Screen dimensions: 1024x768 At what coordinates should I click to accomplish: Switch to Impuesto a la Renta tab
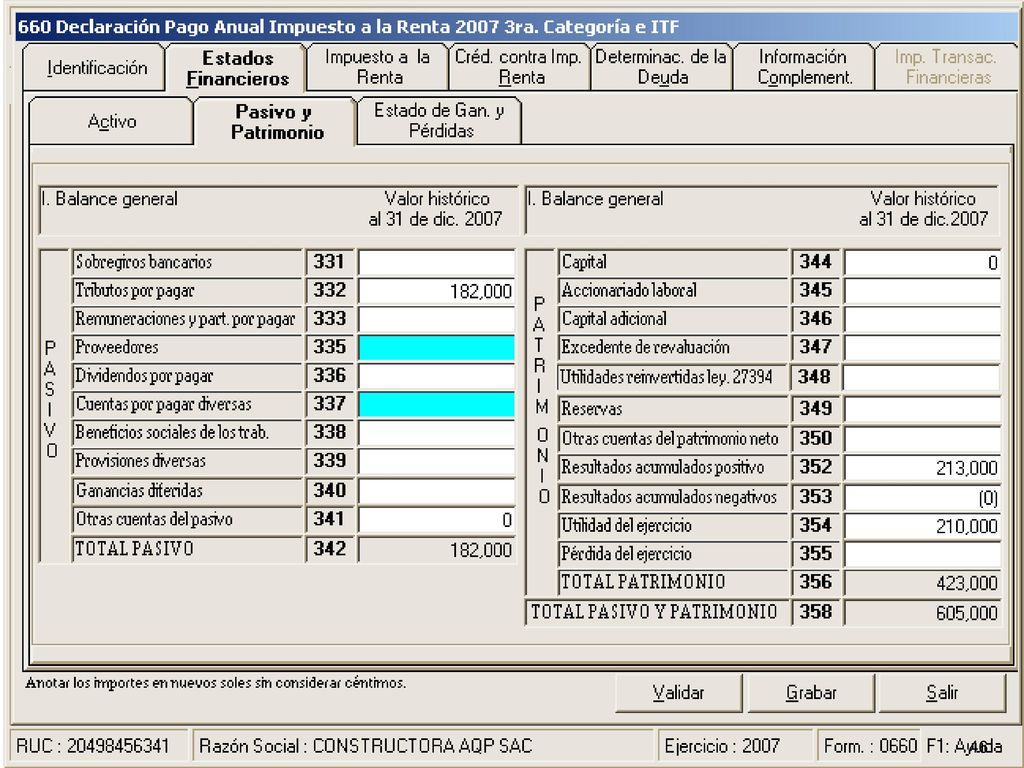coord(377,67)
